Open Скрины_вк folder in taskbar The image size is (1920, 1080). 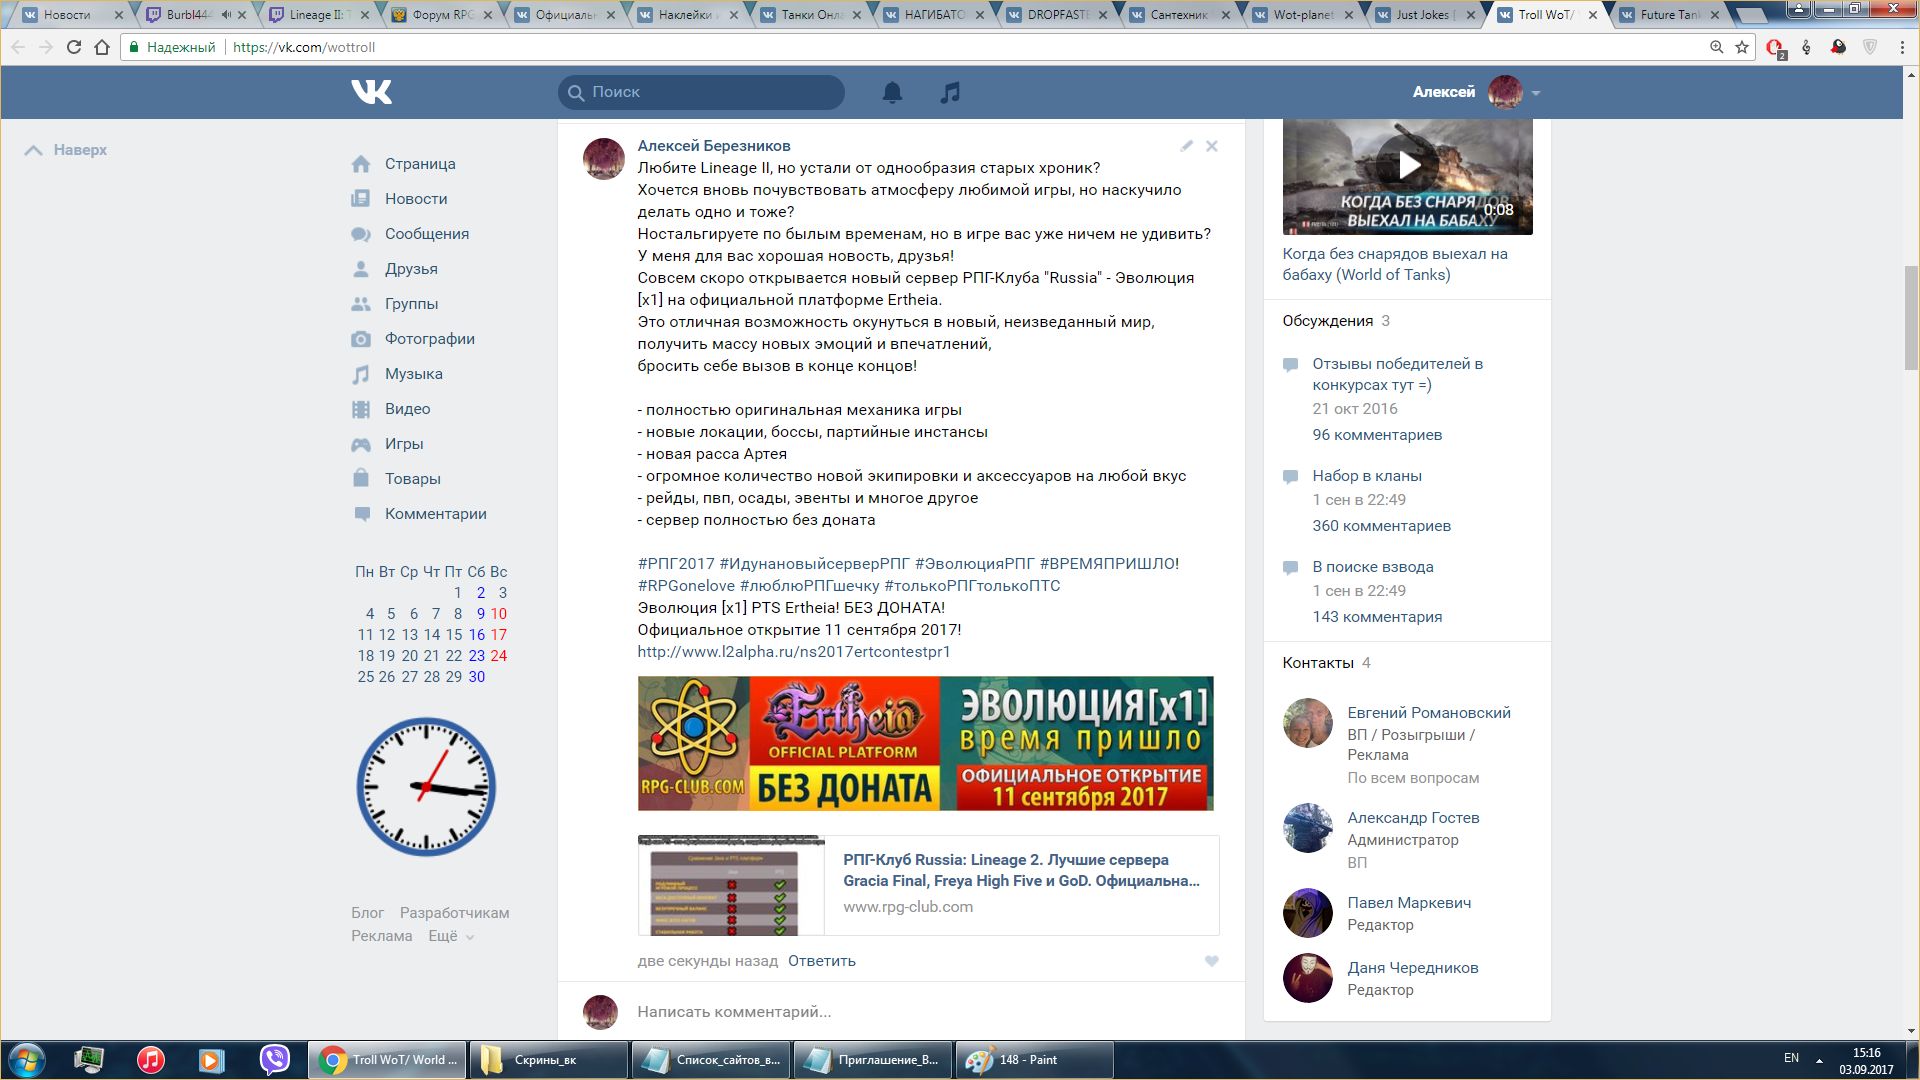pyautogui.click(x=548, y=1060)
